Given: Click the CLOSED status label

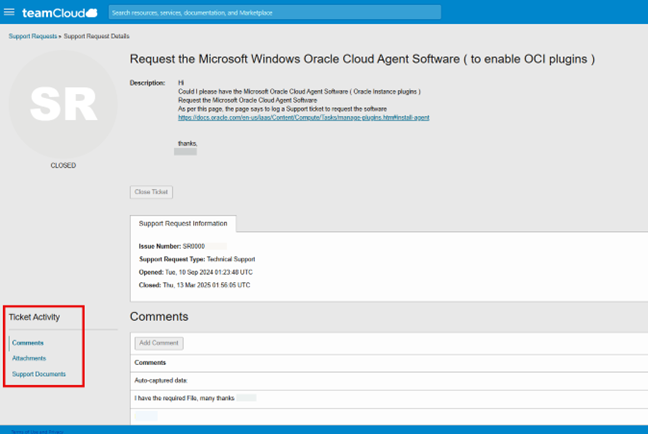Looking at the screenshot, I should click(63, 165).
